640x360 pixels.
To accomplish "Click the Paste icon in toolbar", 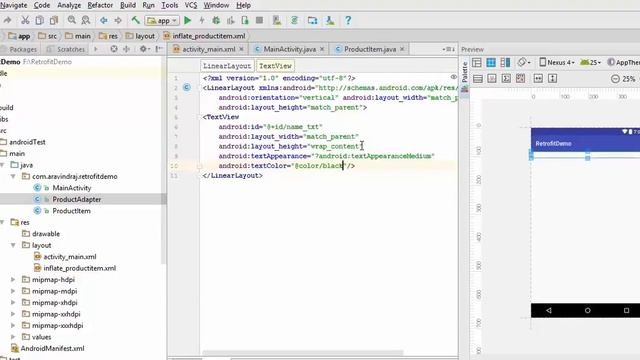I will click(54, 20).
